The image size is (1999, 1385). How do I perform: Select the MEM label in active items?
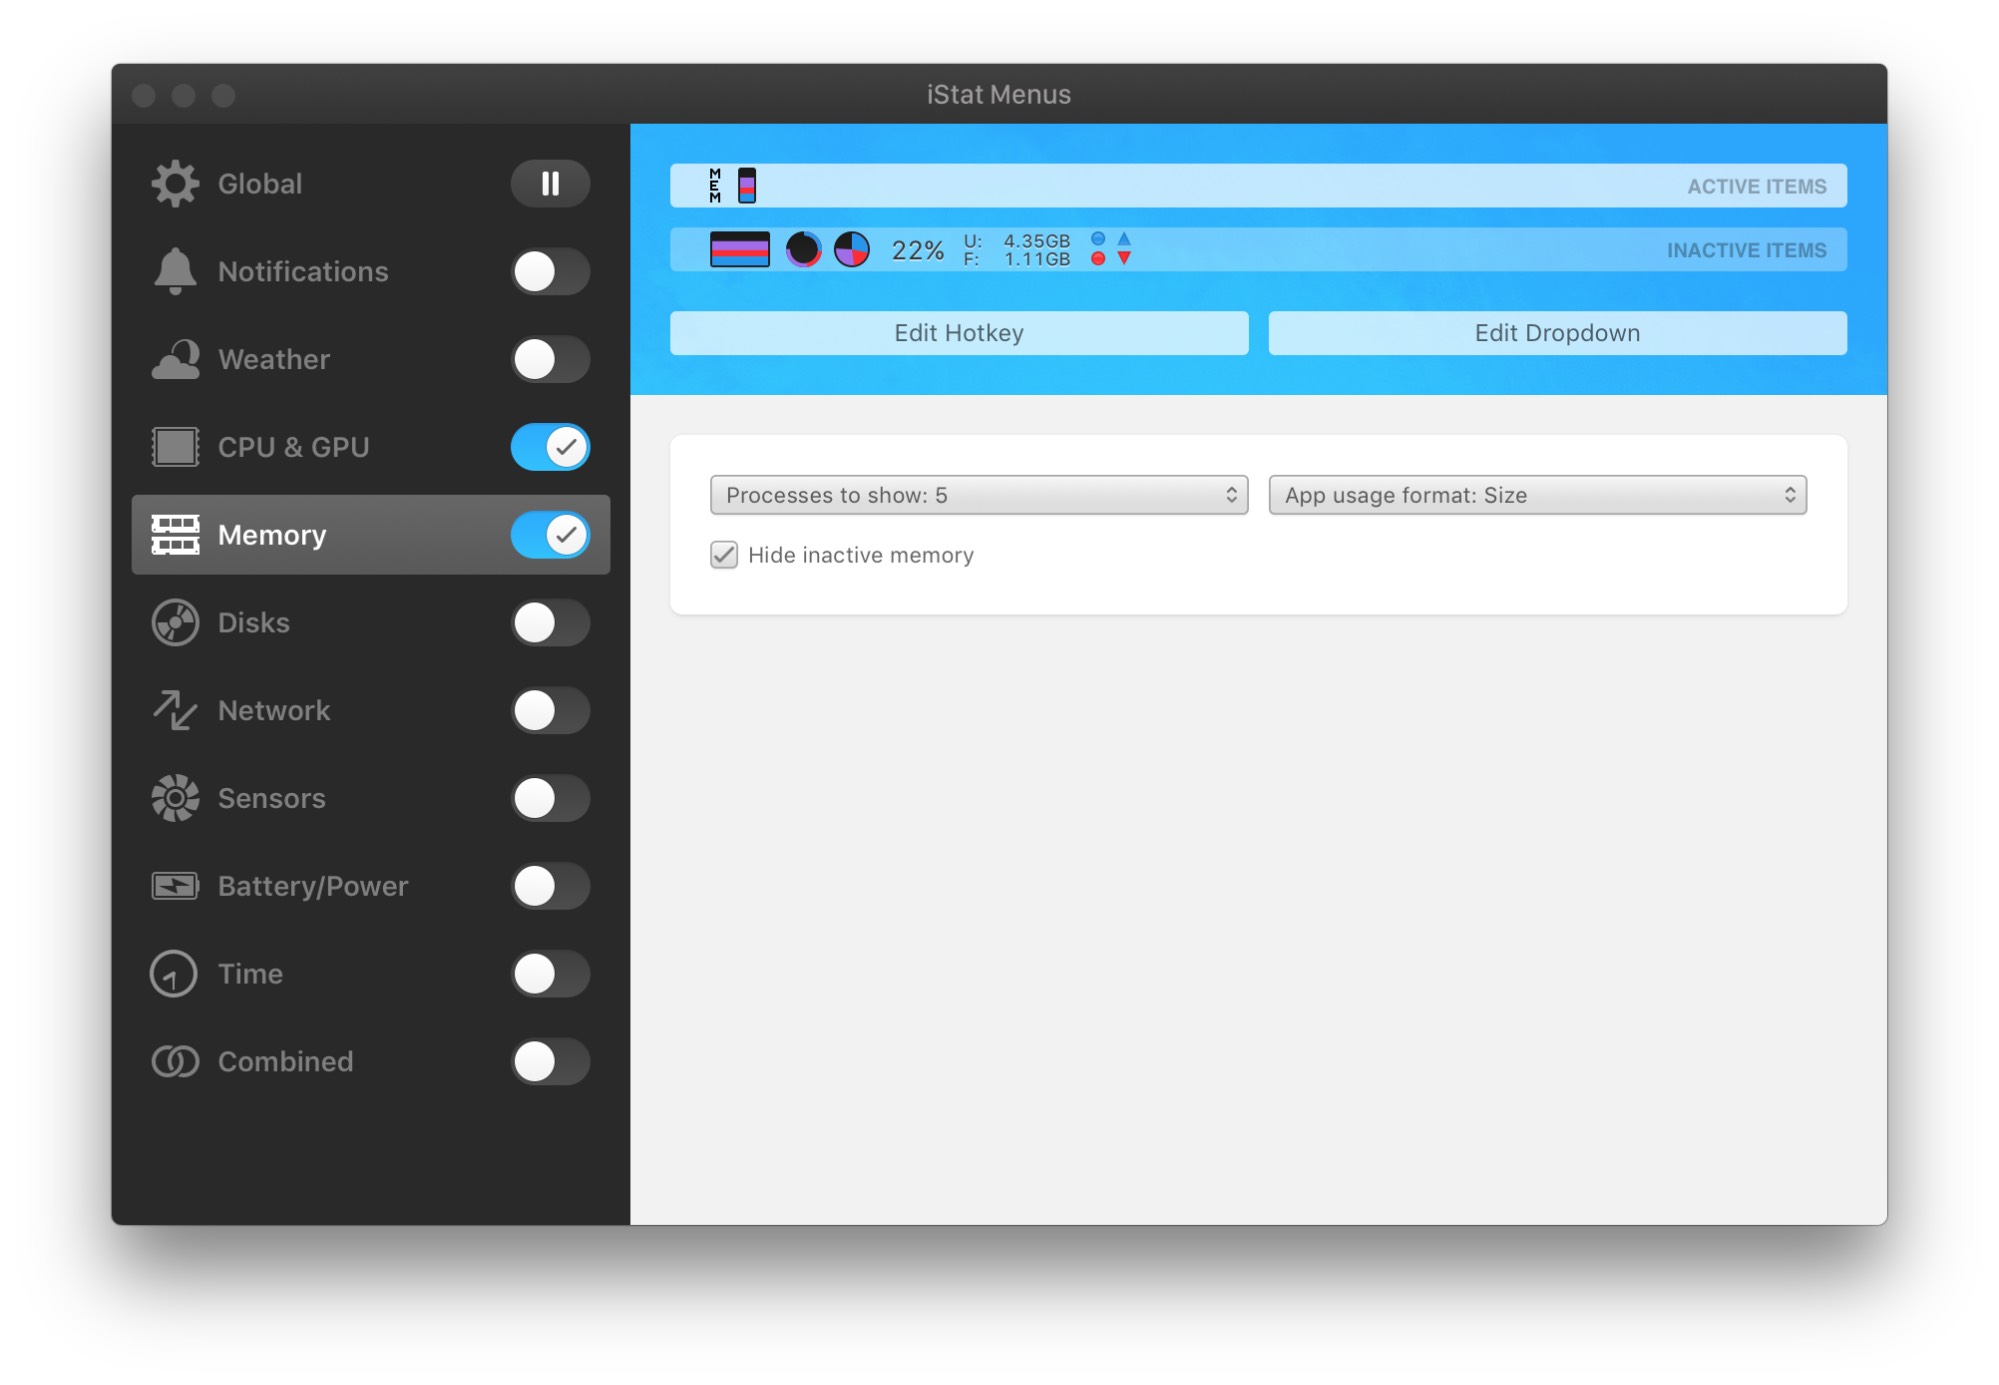tap(715, 186)
